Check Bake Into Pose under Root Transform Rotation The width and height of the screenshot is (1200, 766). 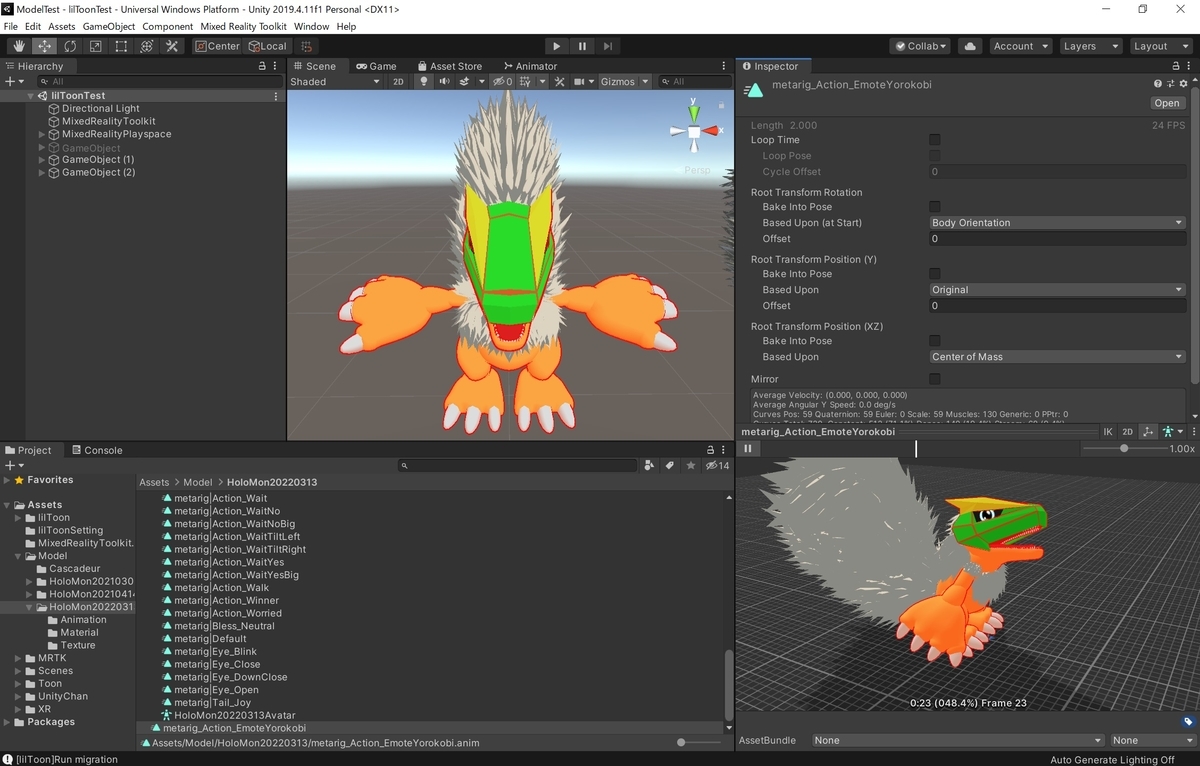point(935,207)
